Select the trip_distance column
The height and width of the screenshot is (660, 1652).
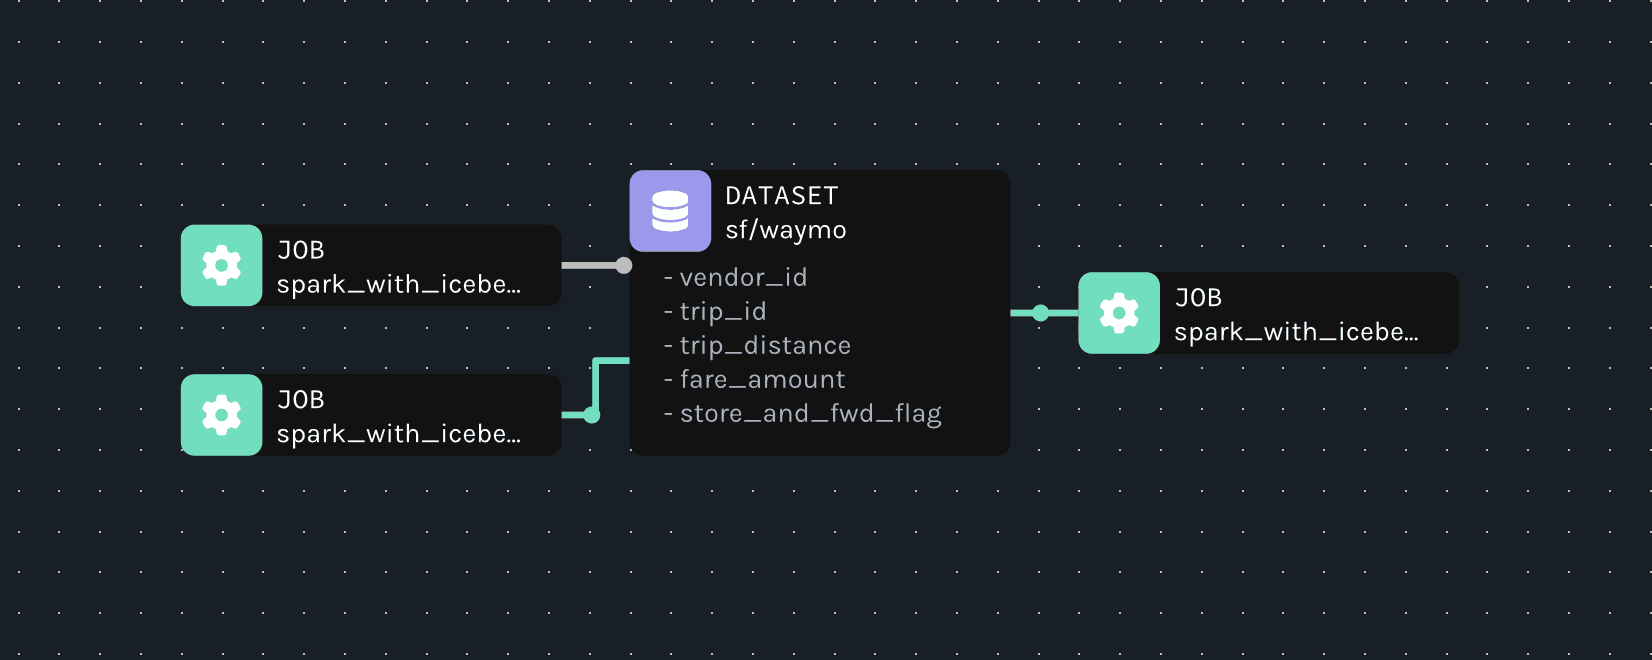tap(764, 345)
